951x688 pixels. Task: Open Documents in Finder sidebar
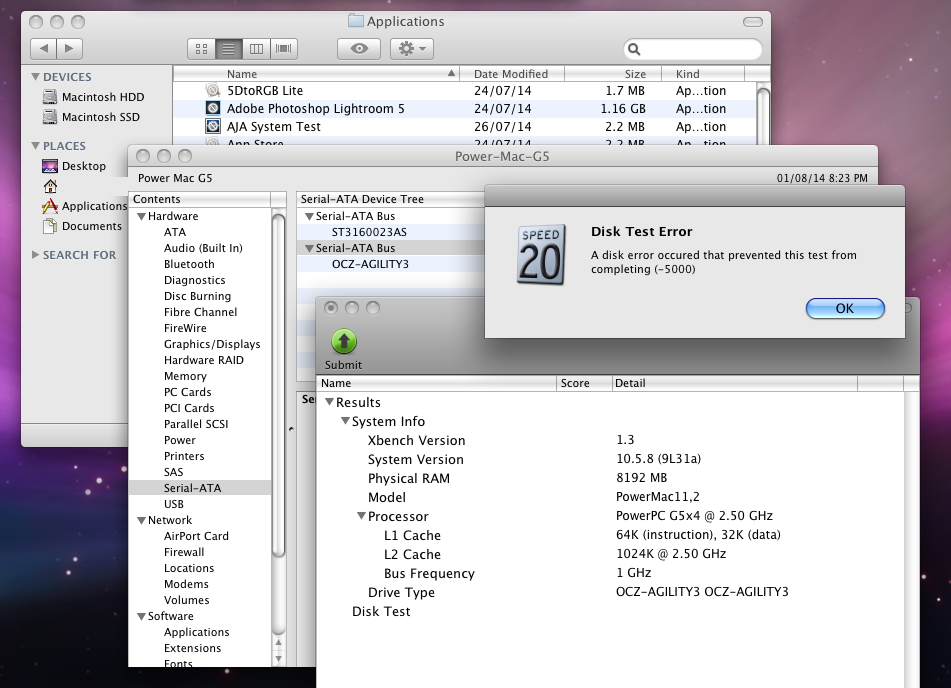82,226
